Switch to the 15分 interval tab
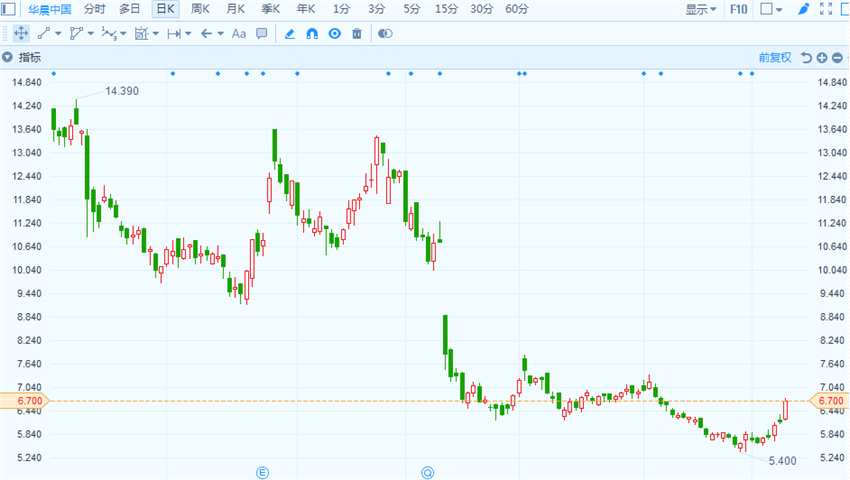 click(446, 9)
